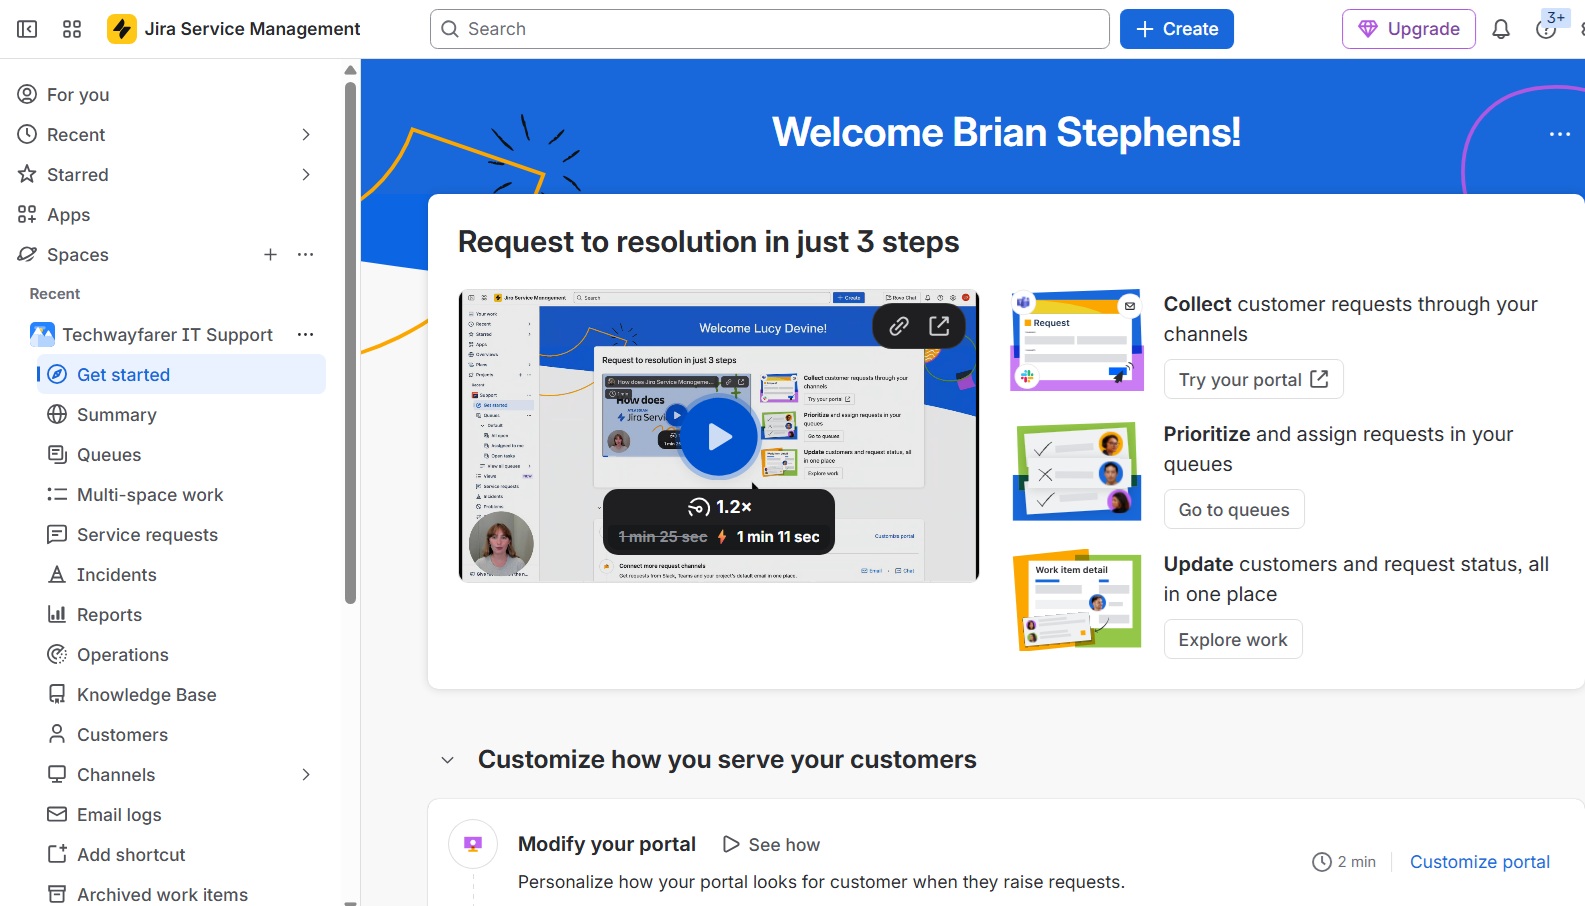
Task: Expand the Channels submenu chevron
Action: pyautogui.click(x=306, y=775)
